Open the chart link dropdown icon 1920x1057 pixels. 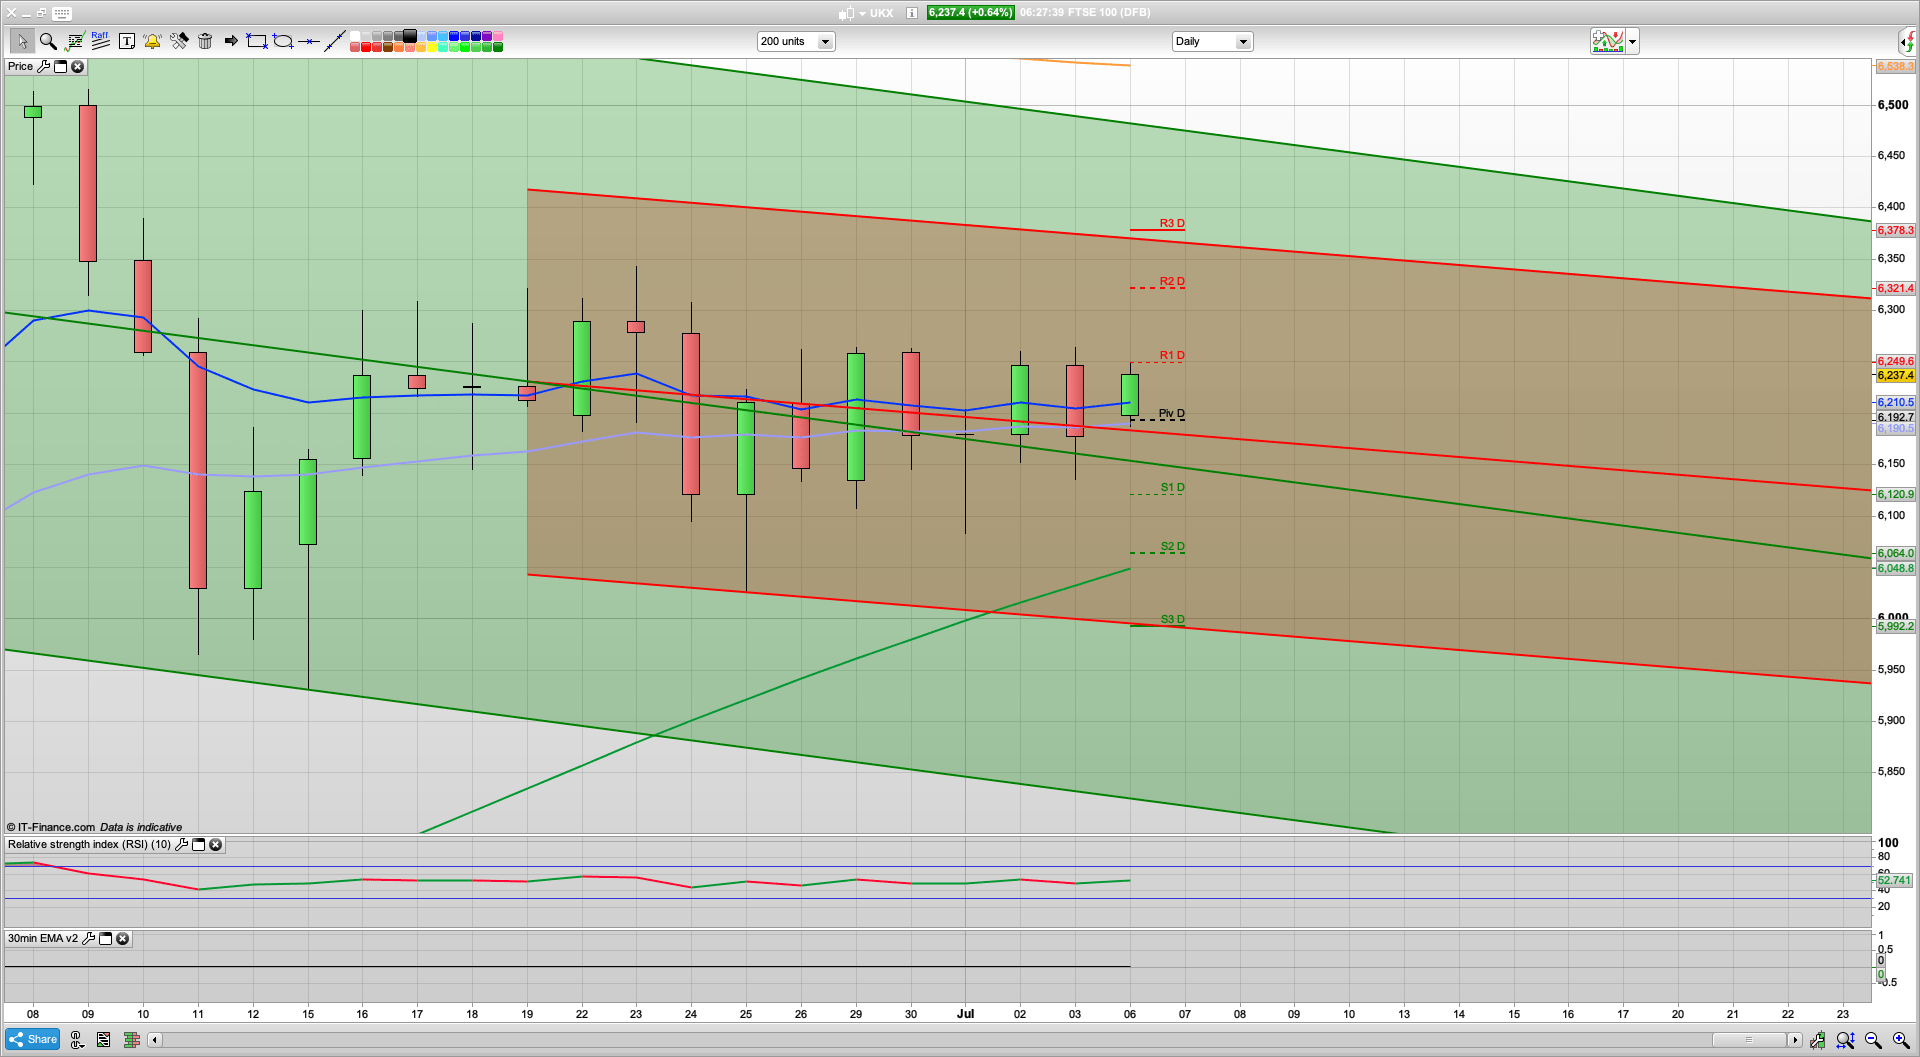click(x=76, y=1040)
